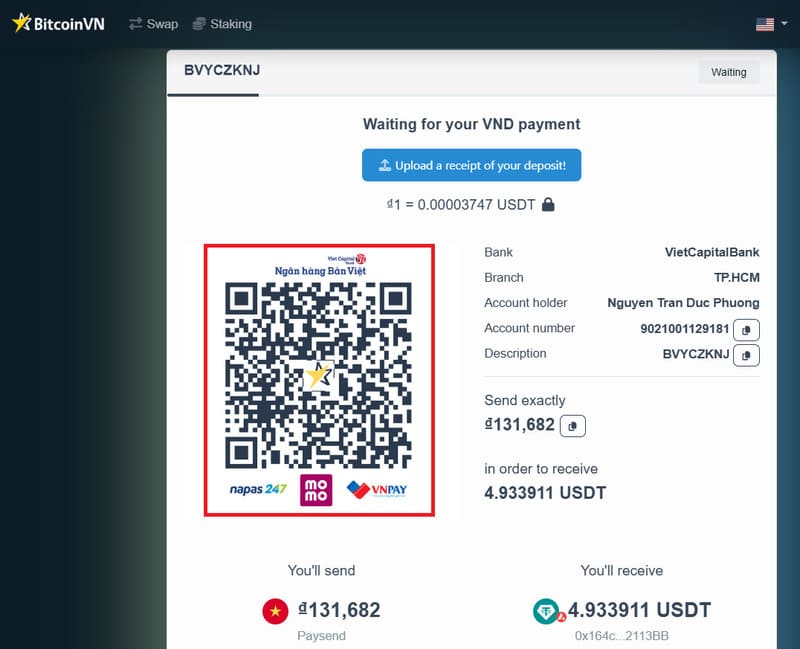
Task: Click the green USDT coin icon
Action: (545, 611)
